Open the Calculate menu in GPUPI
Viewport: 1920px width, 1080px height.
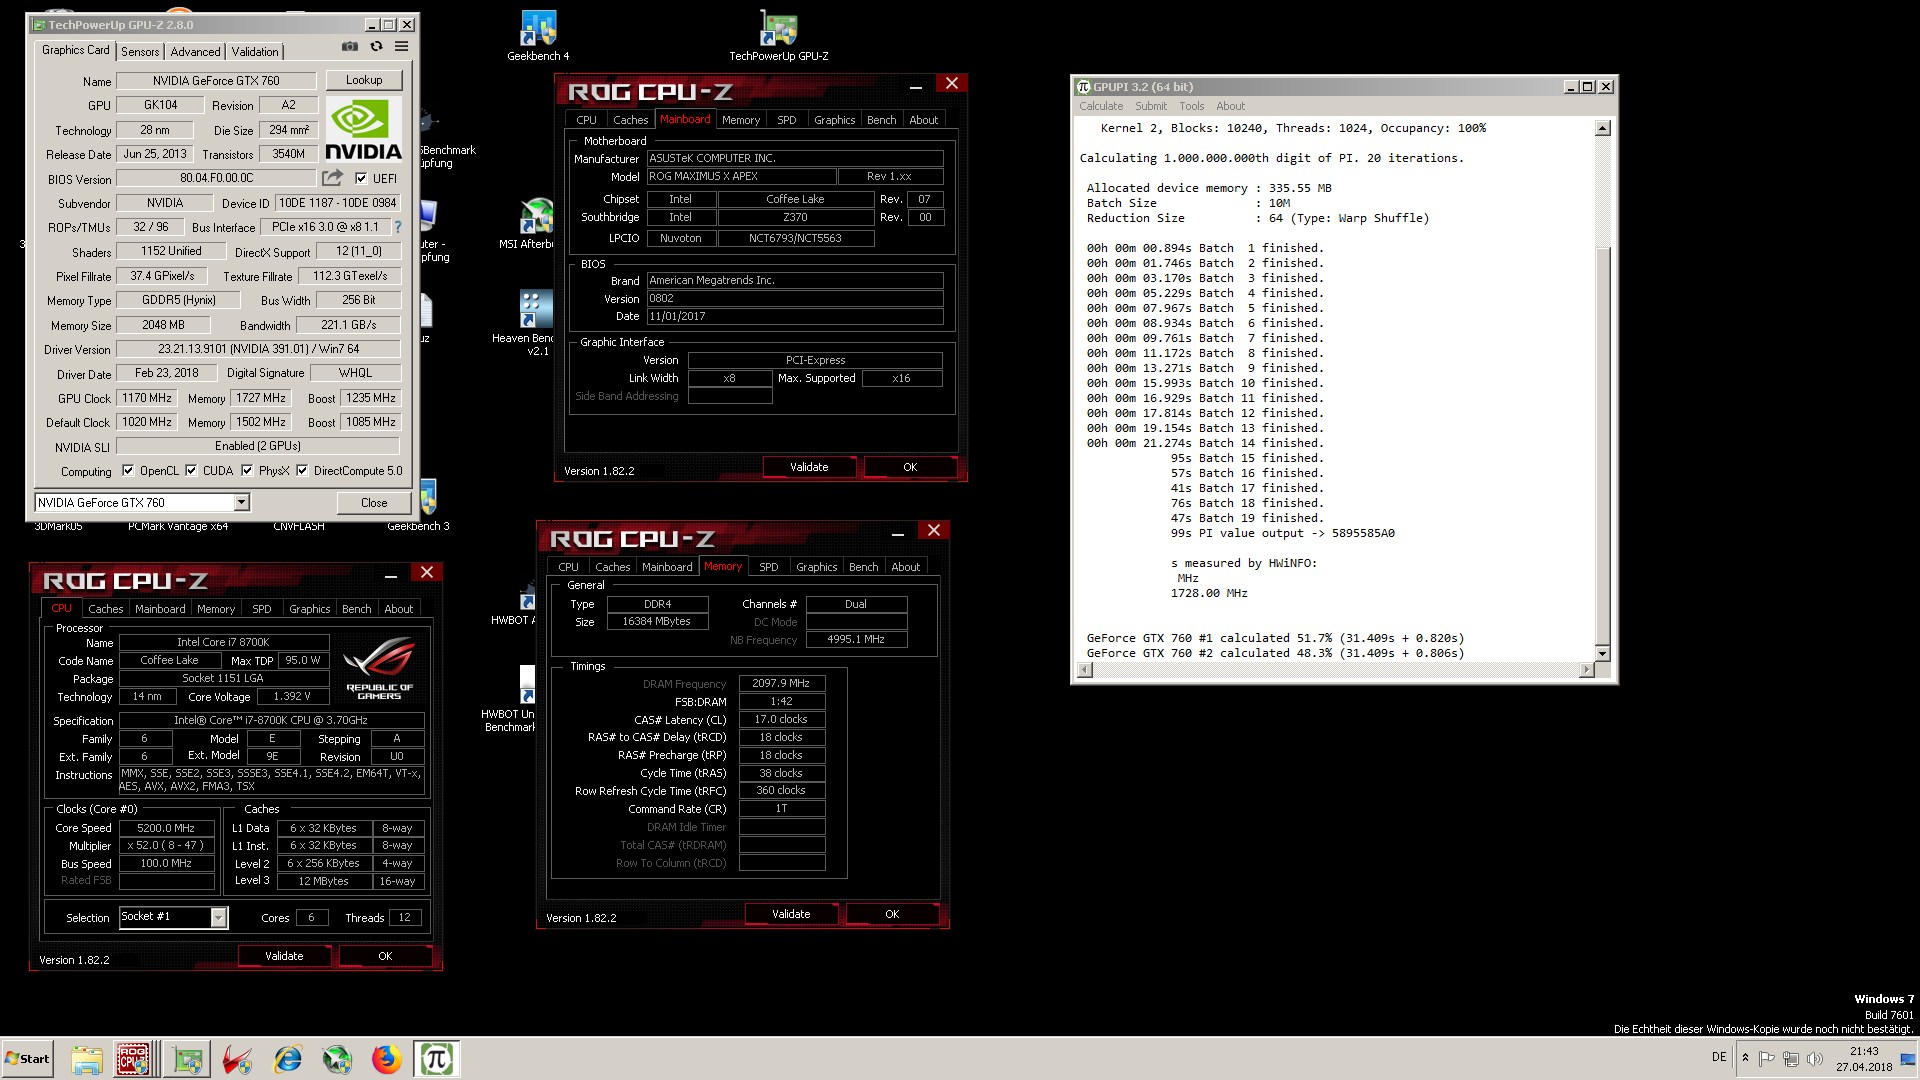click(1101, 106)
